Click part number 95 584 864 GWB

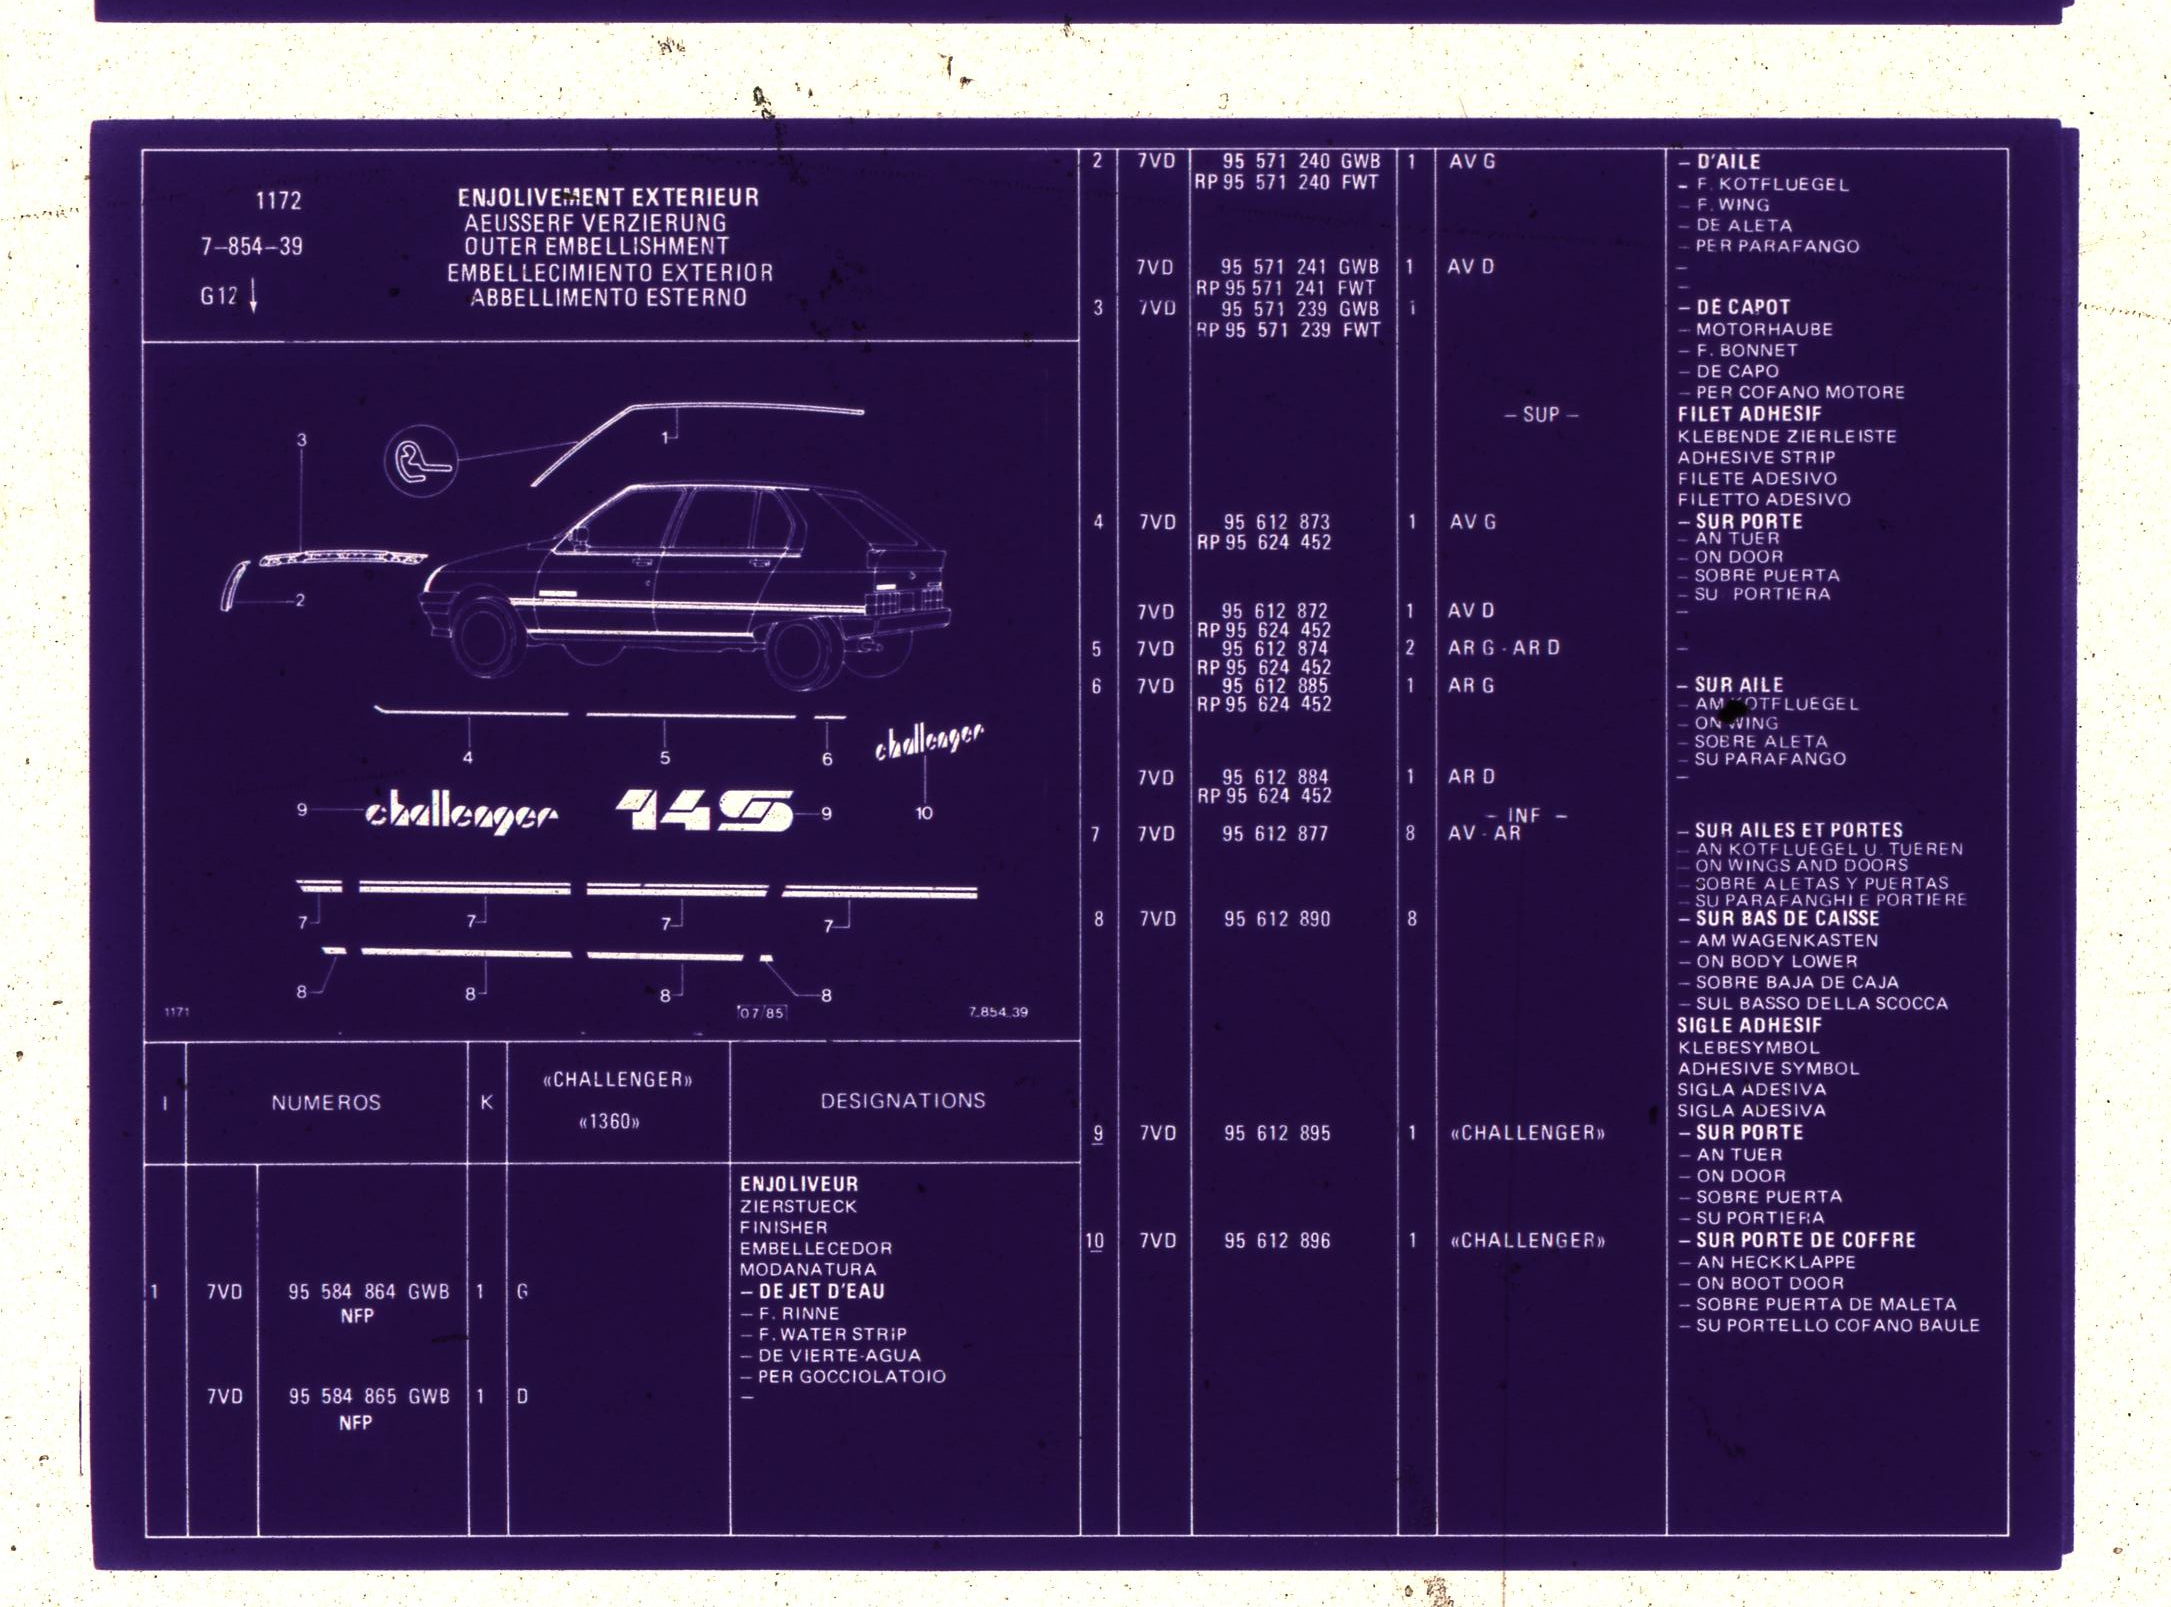click(x=368, y=1292)
